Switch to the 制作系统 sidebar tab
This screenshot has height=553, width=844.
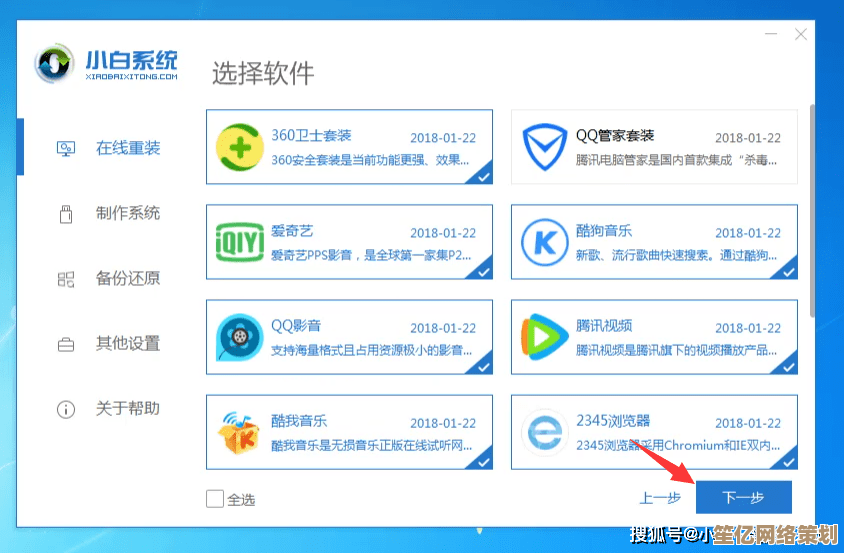click(108, 213)
